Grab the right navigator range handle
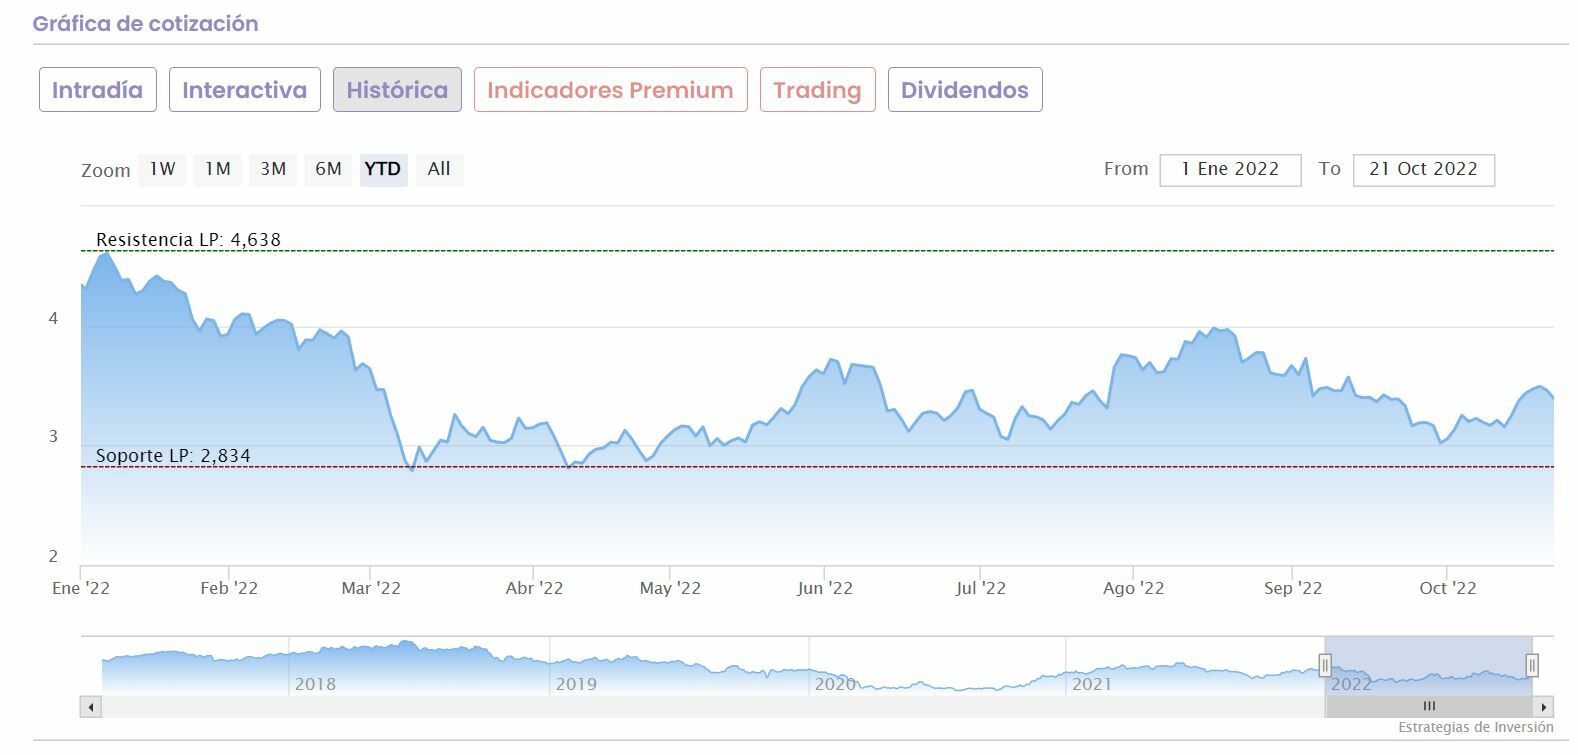 tap(1532, 665)
